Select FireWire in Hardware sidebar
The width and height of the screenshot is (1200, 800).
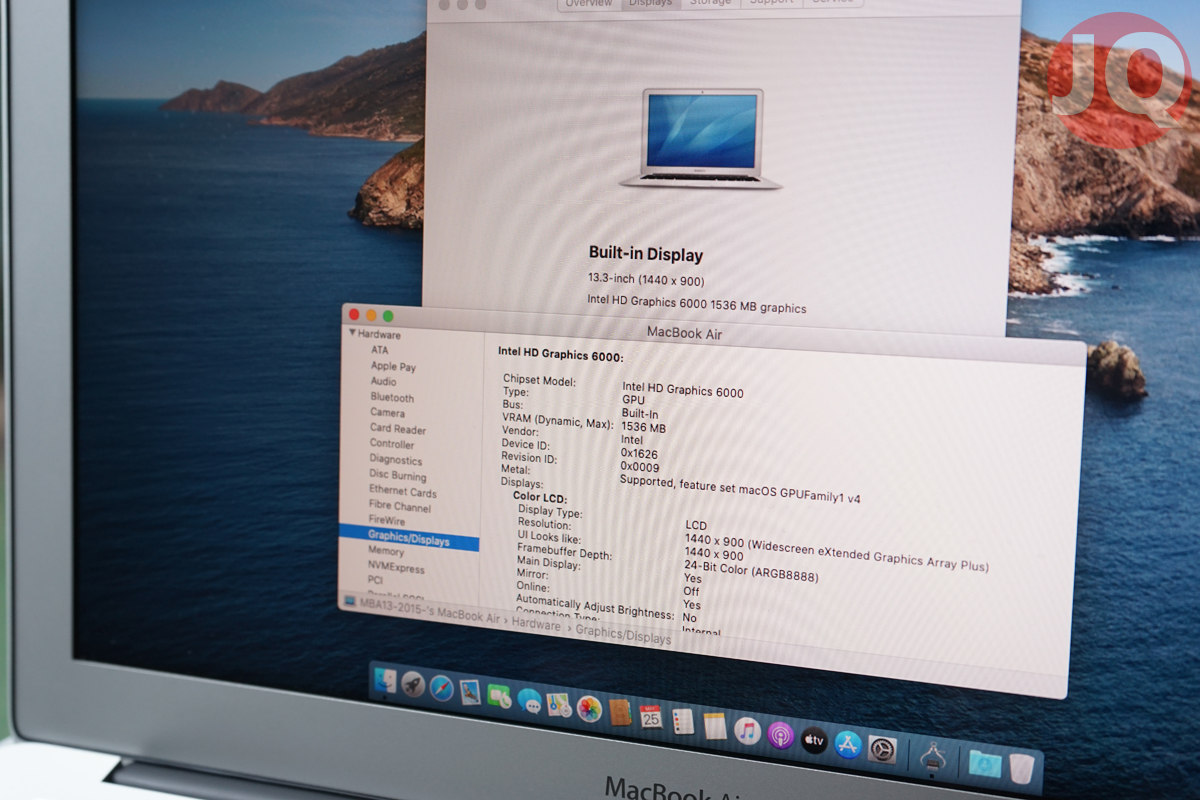point(386,521)
